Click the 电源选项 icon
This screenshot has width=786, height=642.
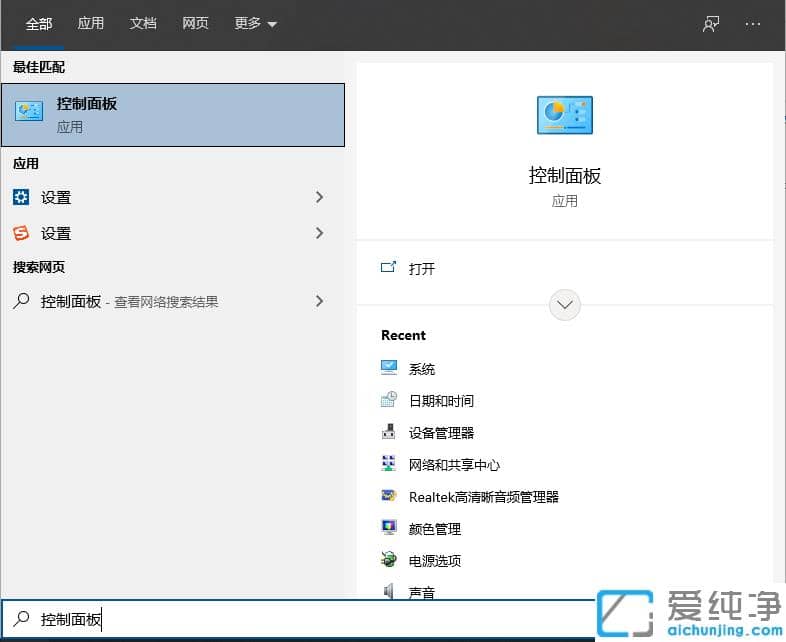tap(389, 560)
